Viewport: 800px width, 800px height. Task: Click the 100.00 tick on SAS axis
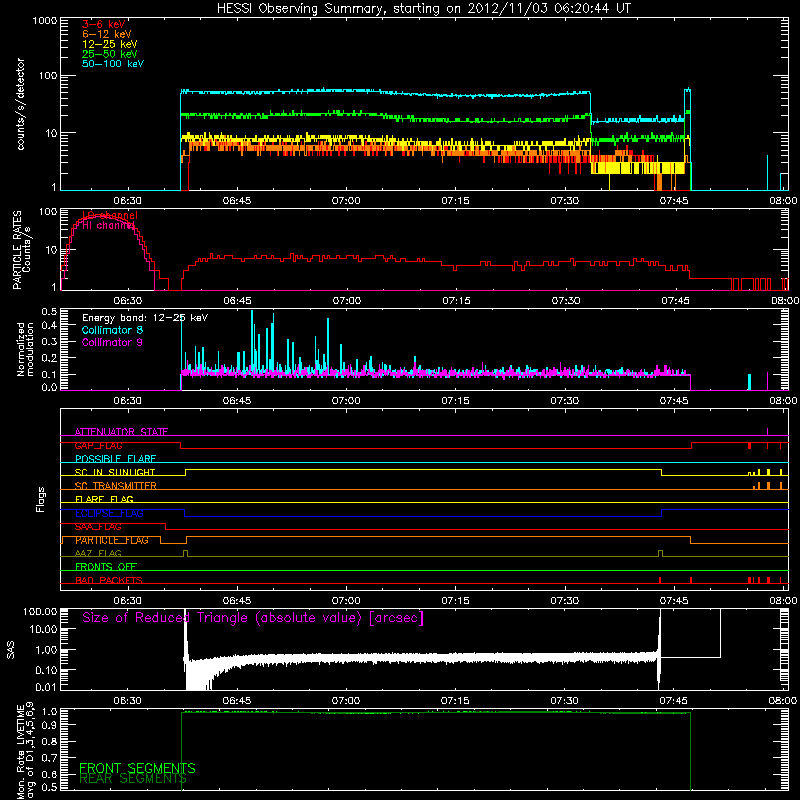click(x=40, y=611)
